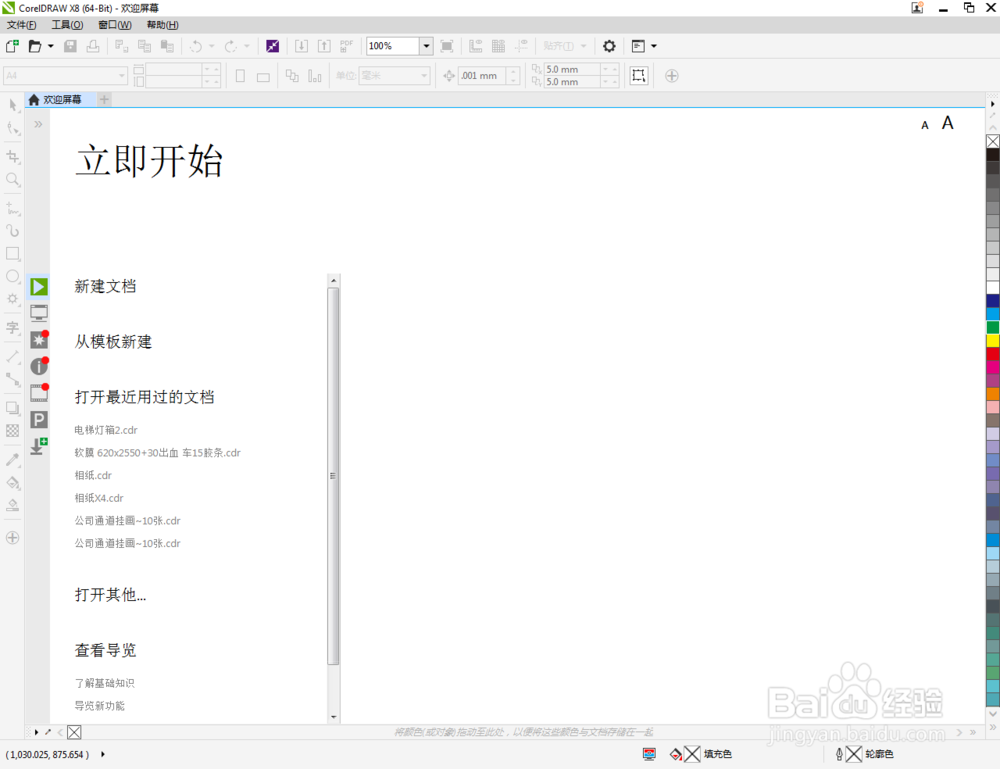Select the Interactive Fill bucket tool
1000x769 pixels.
pyautogui.click(x=13, y=483)
